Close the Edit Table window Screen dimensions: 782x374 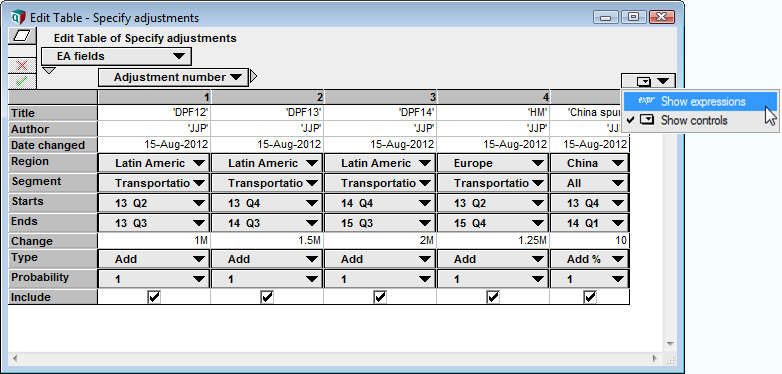[662, 17]
